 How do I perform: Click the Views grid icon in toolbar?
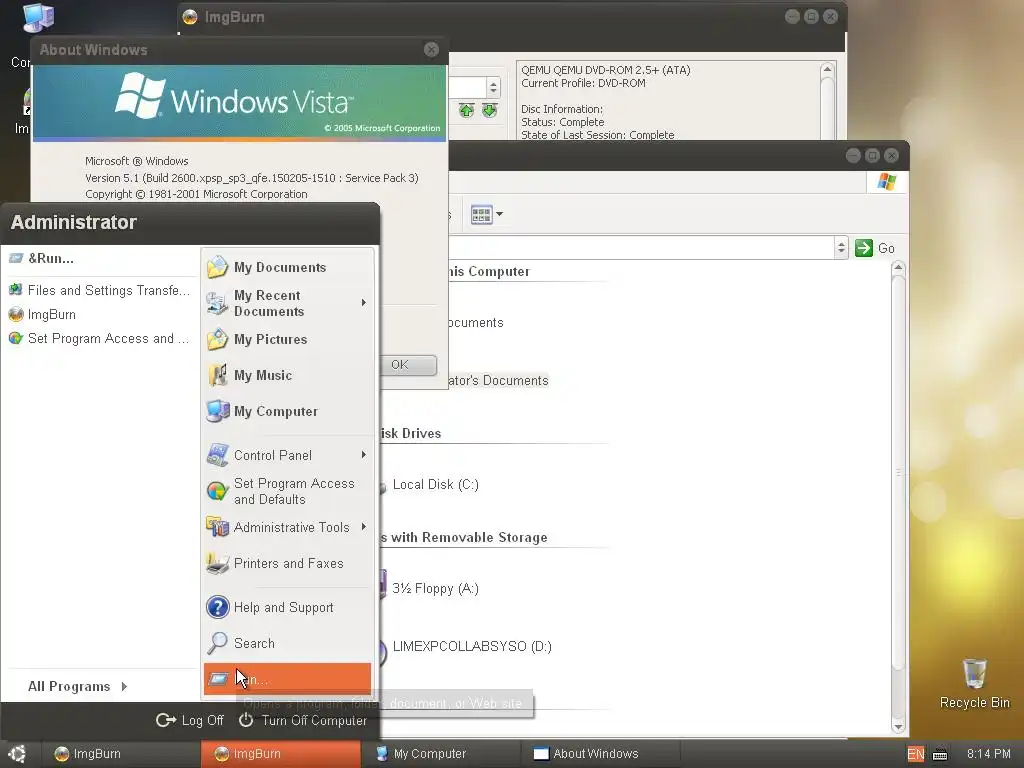pyautogui.click(x=481, y=214)
